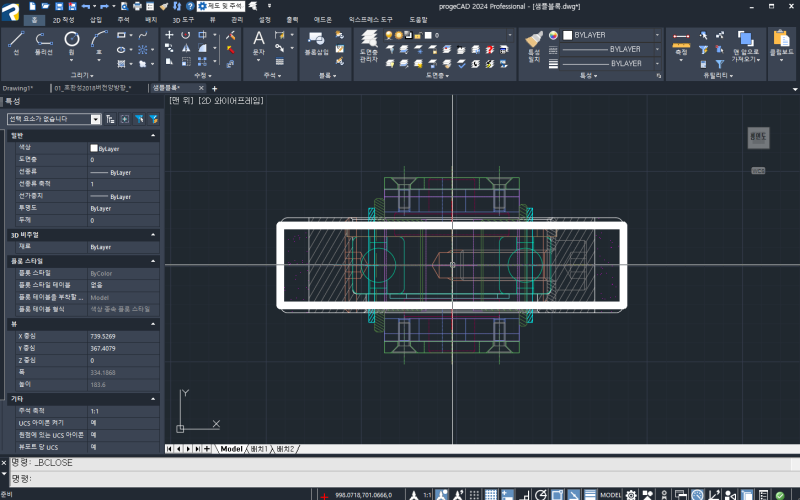Switch to the Drawing1* document tab
This screenshot has height=500, width=800.
(x=18, y=88)
